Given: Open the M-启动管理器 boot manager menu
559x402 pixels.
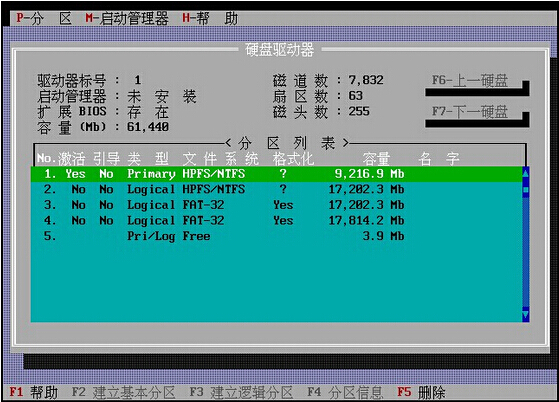Looking at the screenshot, I should [127, 18].
